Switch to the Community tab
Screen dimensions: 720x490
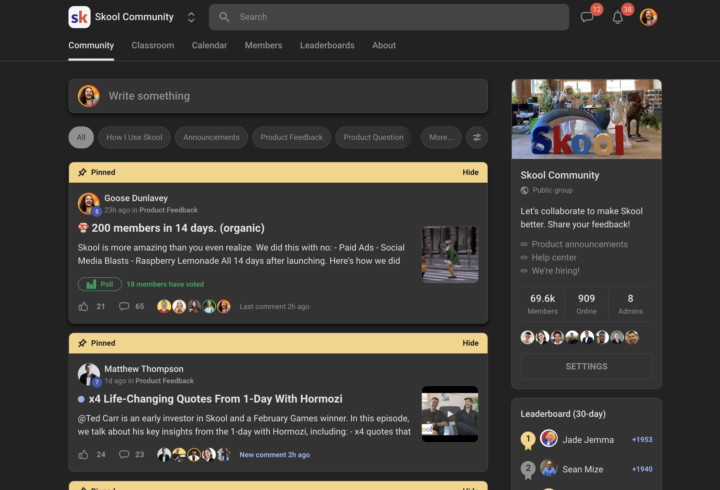(91, 45)
